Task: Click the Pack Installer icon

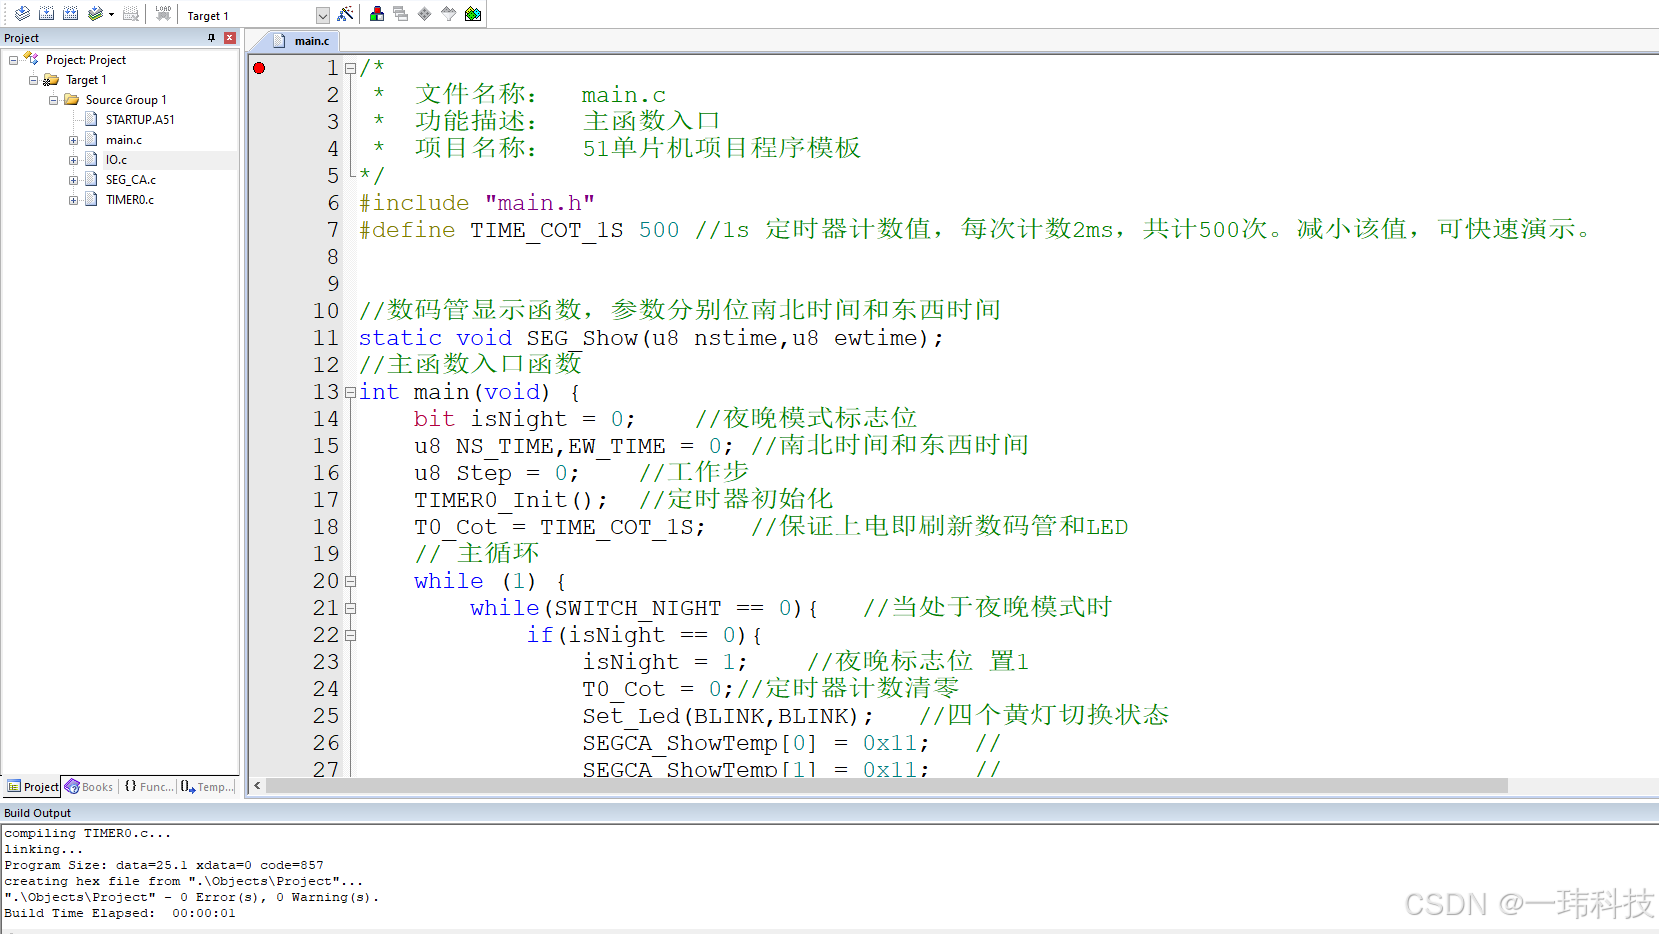Action: coord(473,14)
